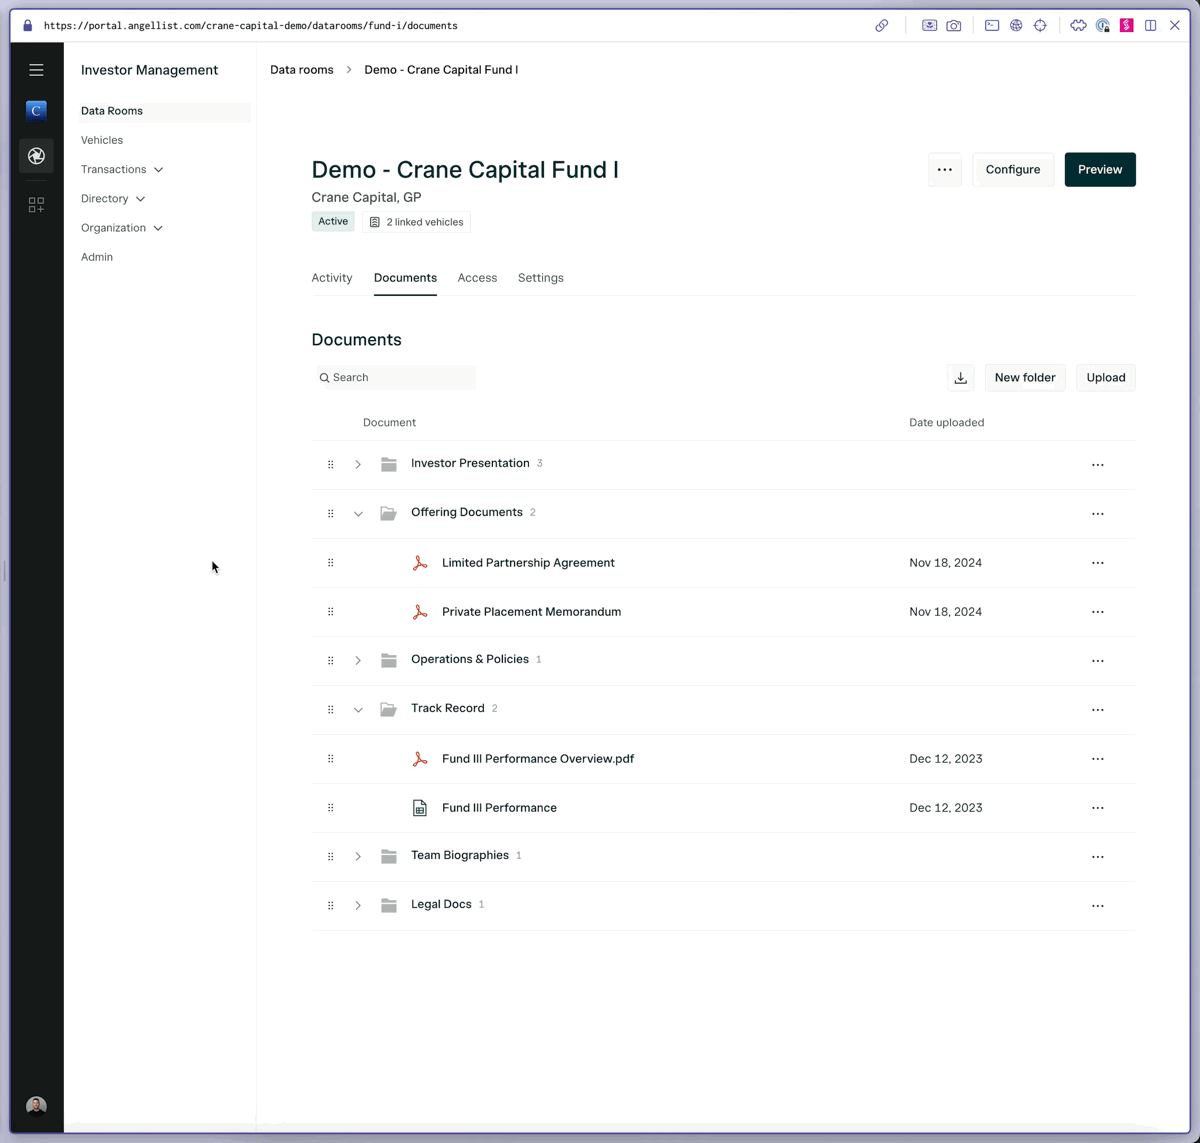
Task: Close the browser panel with X icon
Action: (x=1175, y=26)
